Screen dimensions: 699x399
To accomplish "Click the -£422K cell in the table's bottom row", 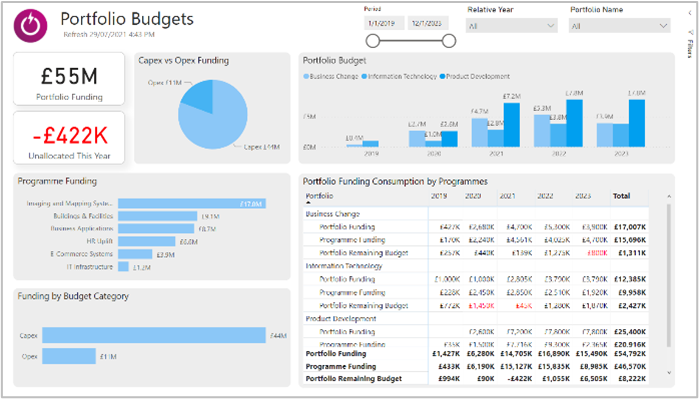I will tap(519, 379).
